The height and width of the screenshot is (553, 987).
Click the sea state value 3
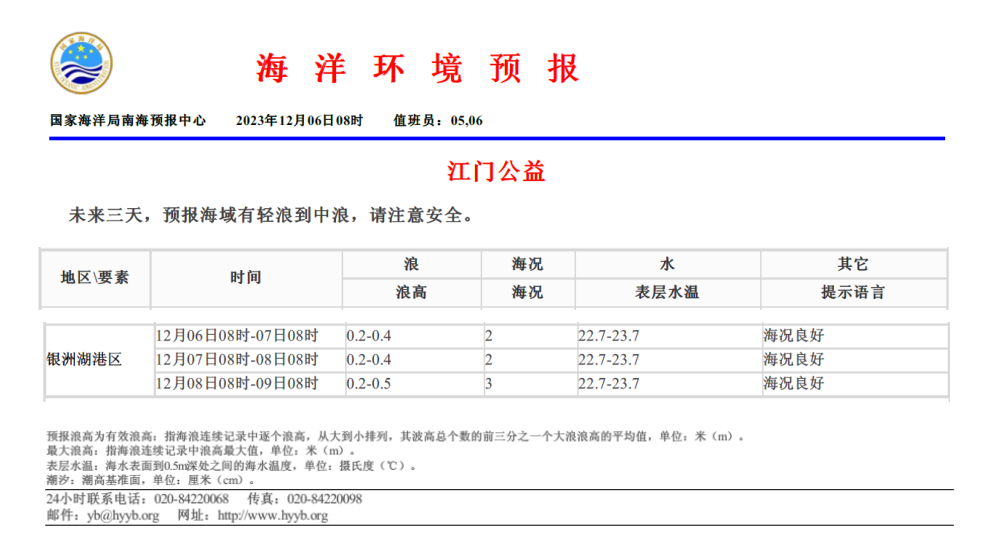489,383
